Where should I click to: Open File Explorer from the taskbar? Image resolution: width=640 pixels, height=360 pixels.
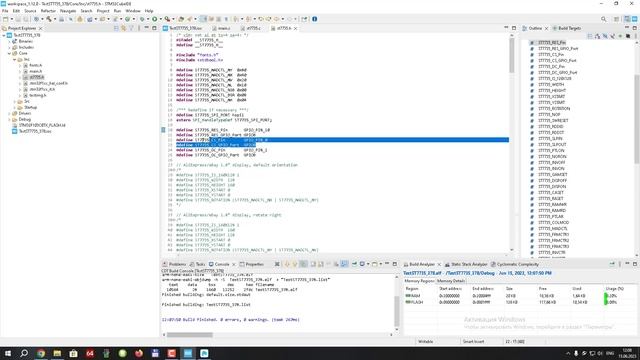[57, 353]
